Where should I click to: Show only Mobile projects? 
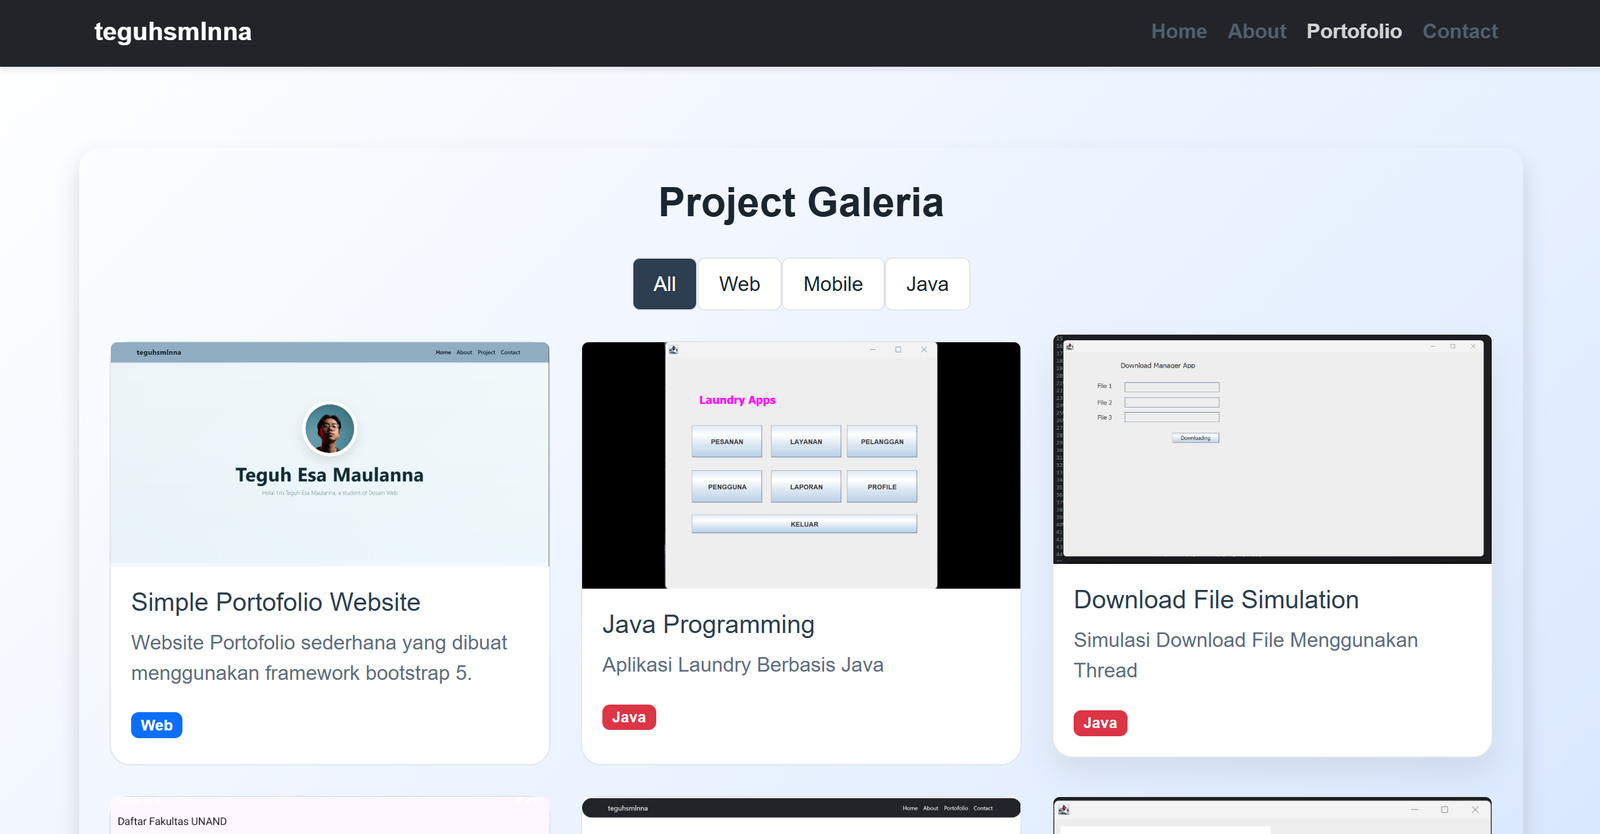[x=832, y=284]
